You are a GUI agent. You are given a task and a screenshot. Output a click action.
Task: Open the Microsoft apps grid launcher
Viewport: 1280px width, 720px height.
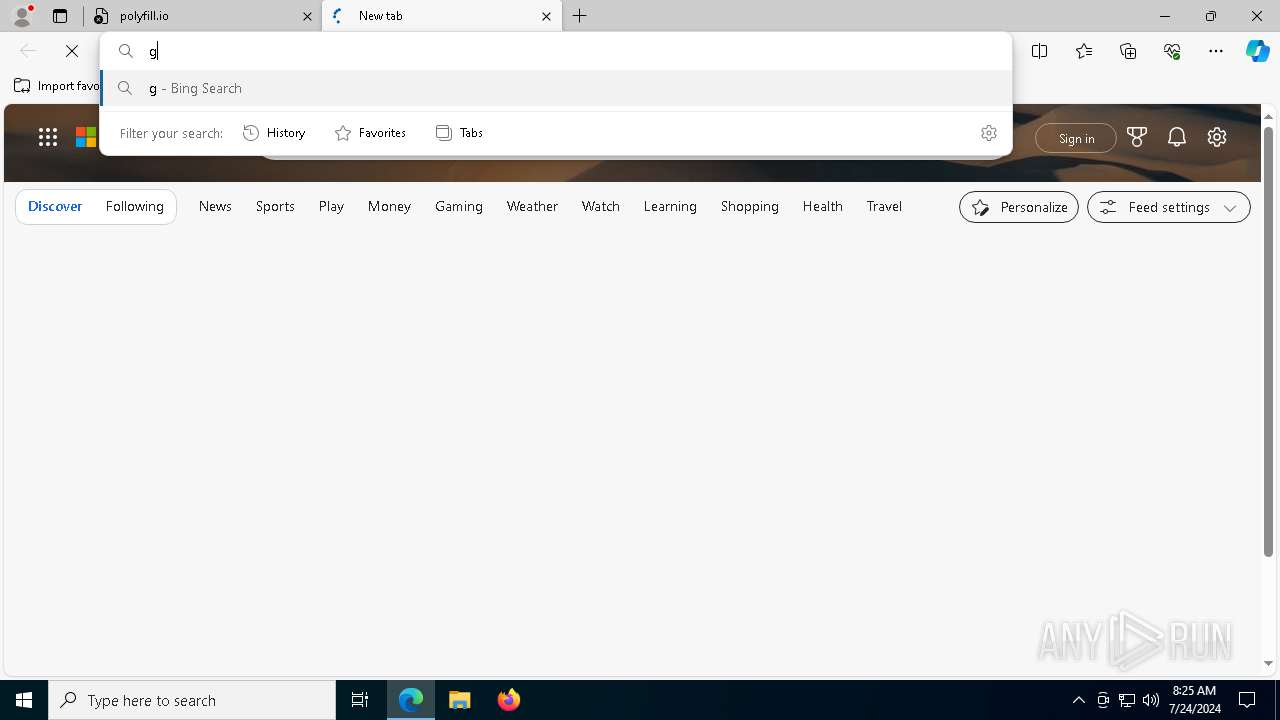[47, 137]
